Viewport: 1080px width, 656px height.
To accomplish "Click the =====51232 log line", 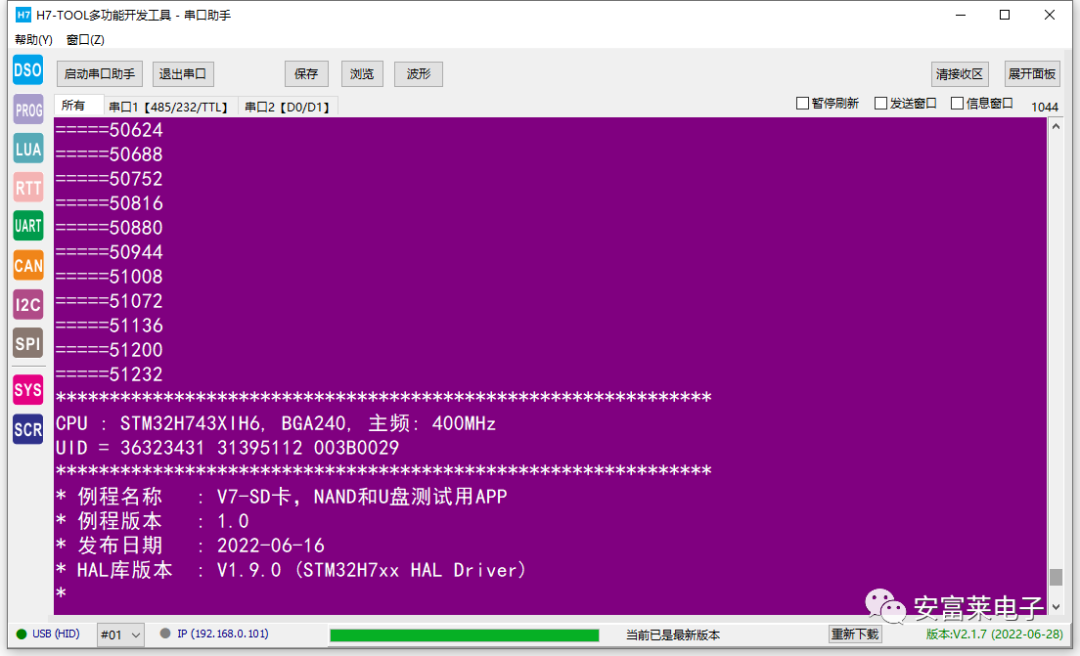I will (x=109, y=374).
